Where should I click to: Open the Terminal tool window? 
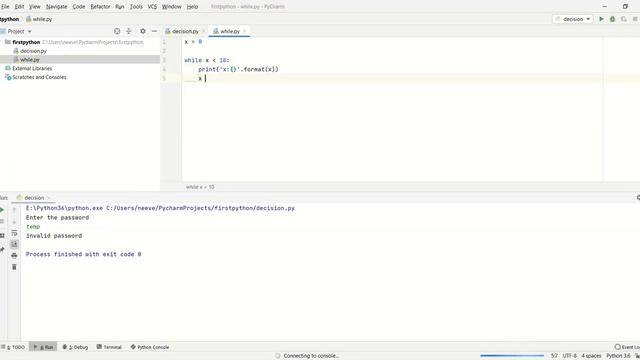coord(109,347)
